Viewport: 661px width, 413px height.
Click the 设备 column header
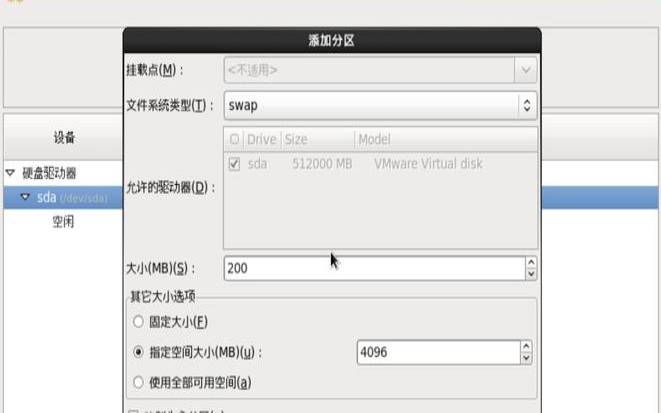64,137
